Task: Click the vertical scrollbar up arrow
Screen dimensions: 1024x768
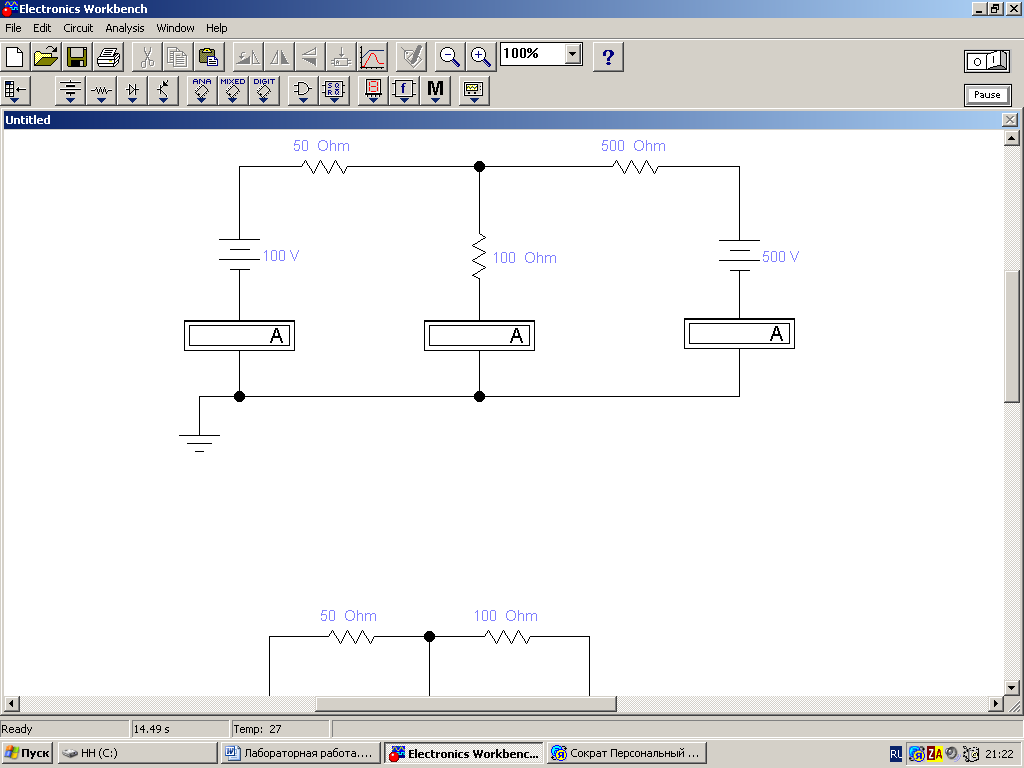Action: click(x=1012, y=138)
